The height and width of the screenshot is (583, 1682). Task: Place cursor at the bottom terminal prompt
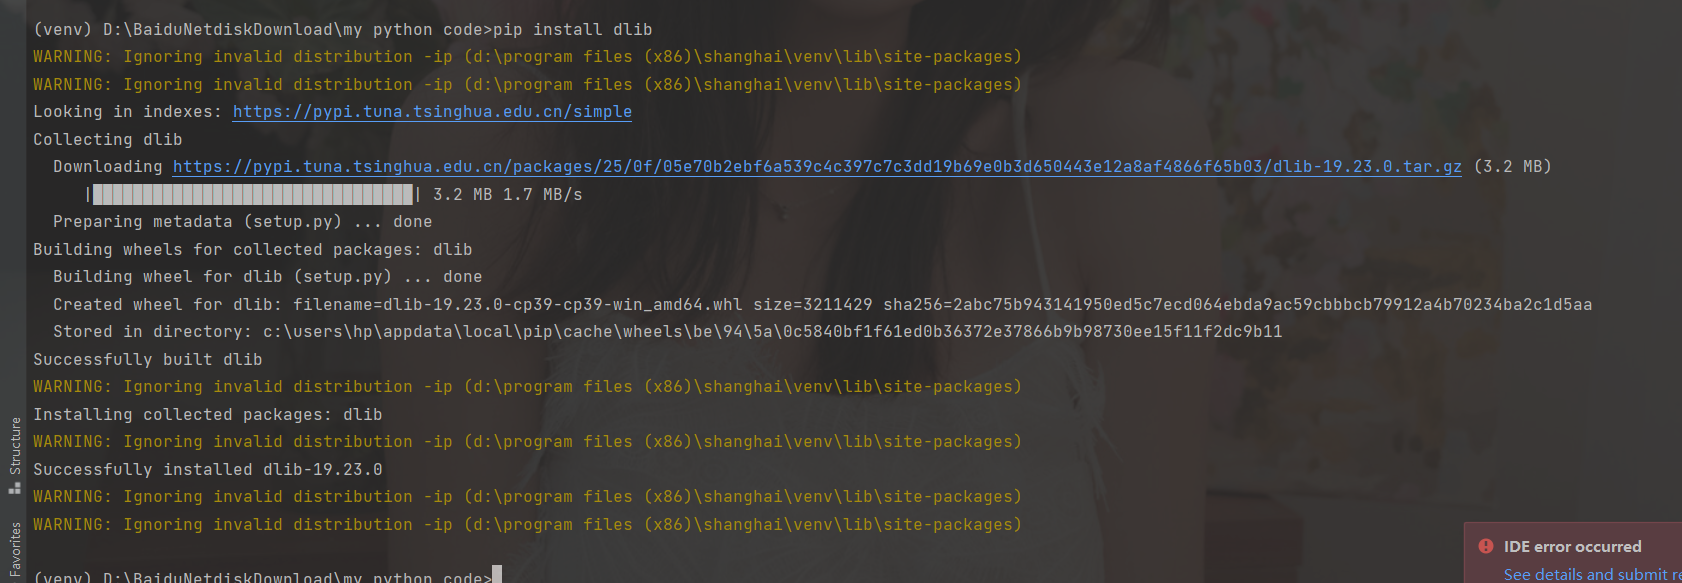coord(497,576)
